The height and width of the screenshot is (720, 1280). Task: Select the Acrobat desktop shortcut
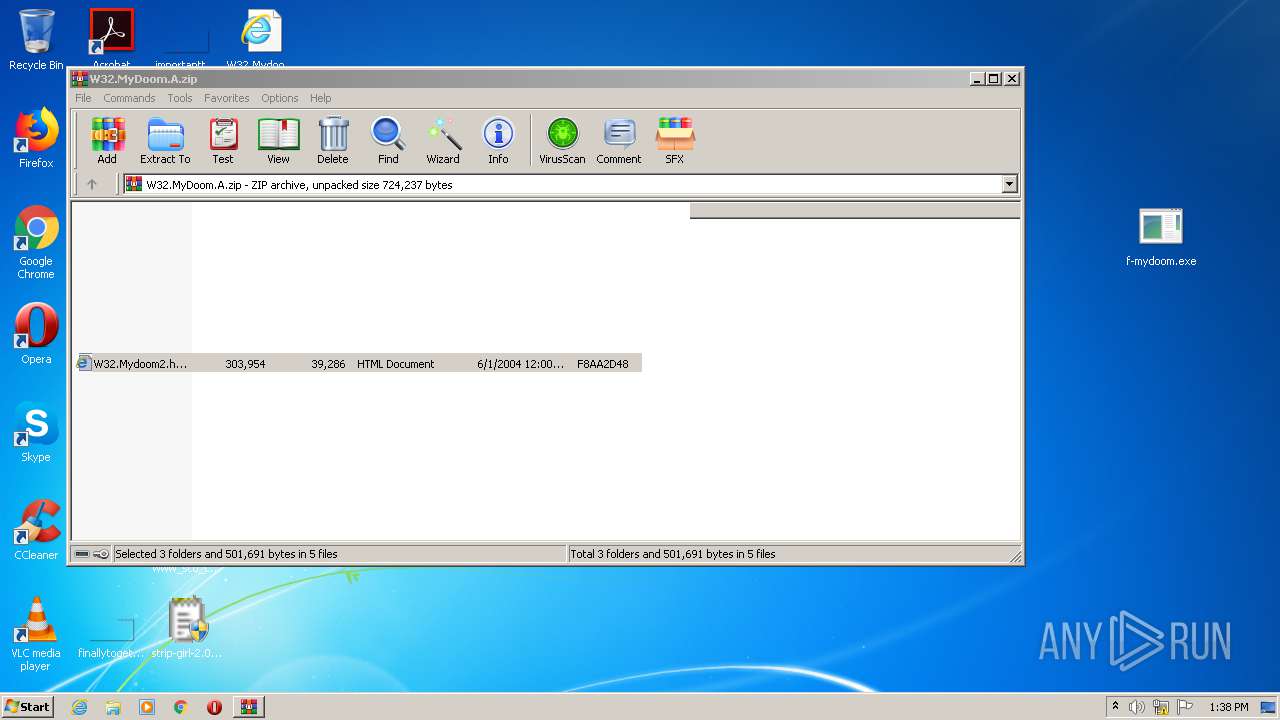tap(112, 38)
